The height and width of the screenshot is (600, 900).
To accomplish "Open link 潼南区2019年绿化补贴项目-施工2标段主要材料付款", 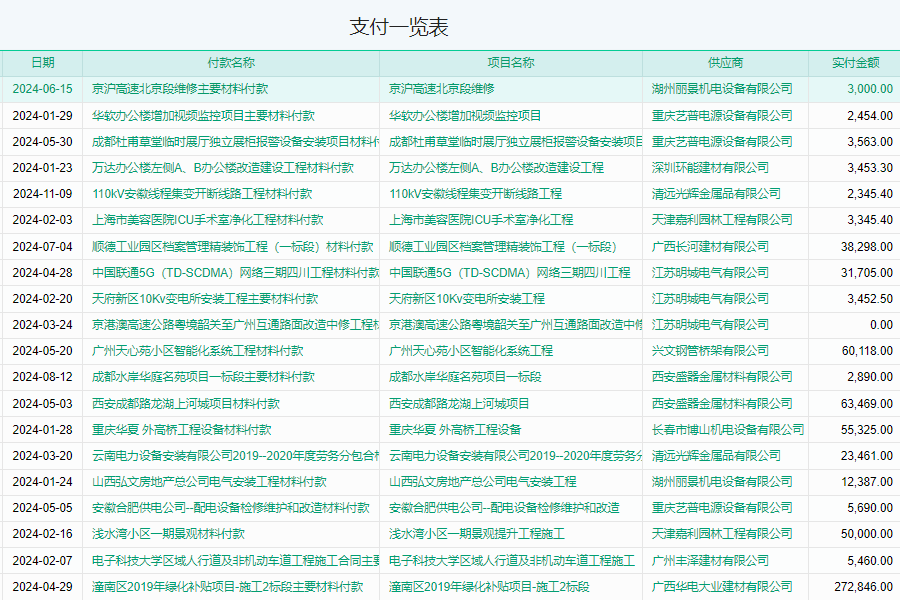I will pos(228,586).
